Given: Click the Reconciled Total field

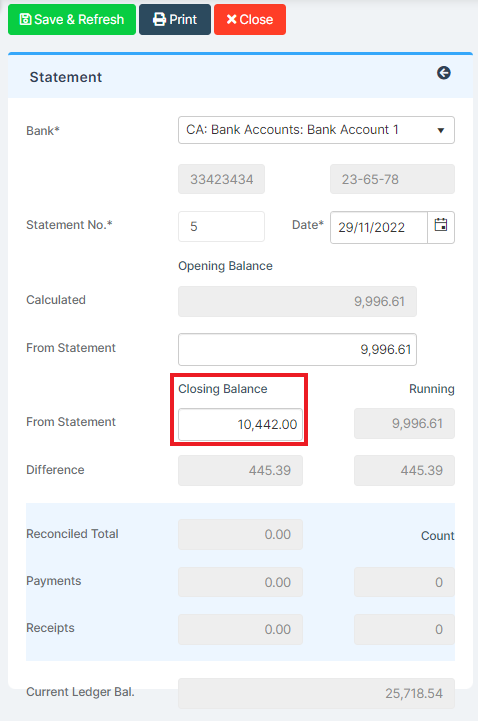Looking at the screenshot, I should point(240,534).
